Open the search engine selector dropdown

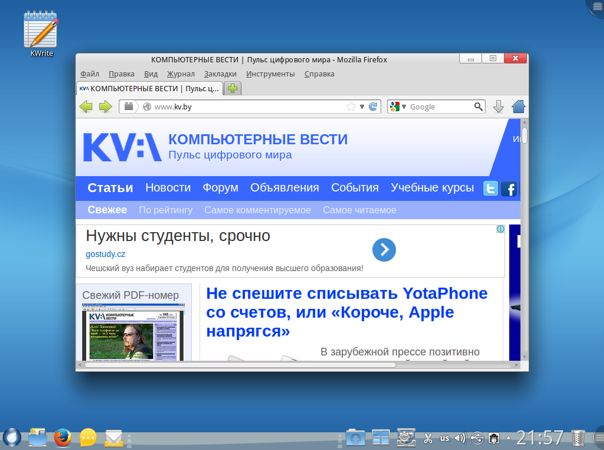tap(404, 107)
